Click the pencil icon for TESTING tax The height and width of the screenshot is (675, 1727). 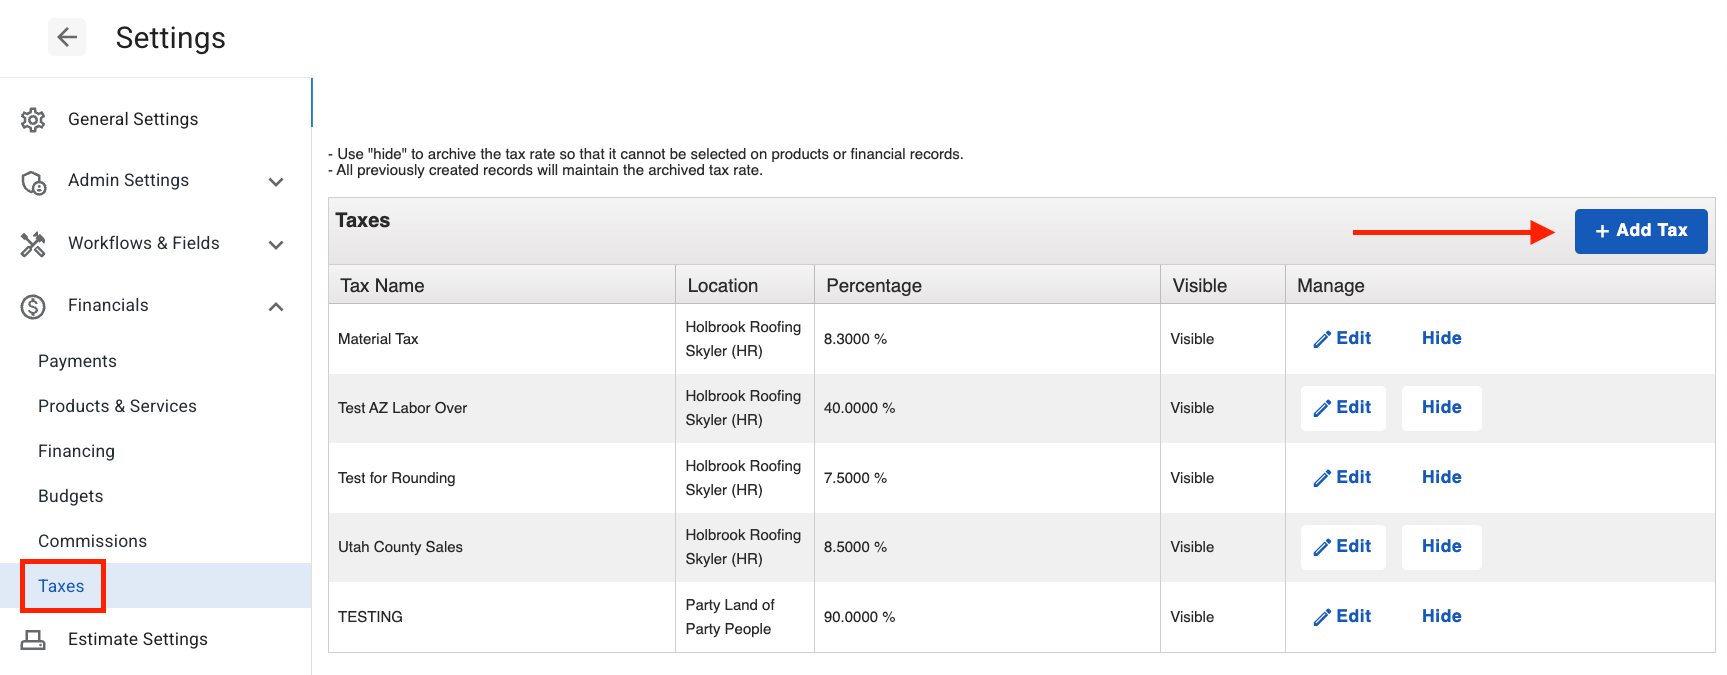click(x=1322, y=617)
